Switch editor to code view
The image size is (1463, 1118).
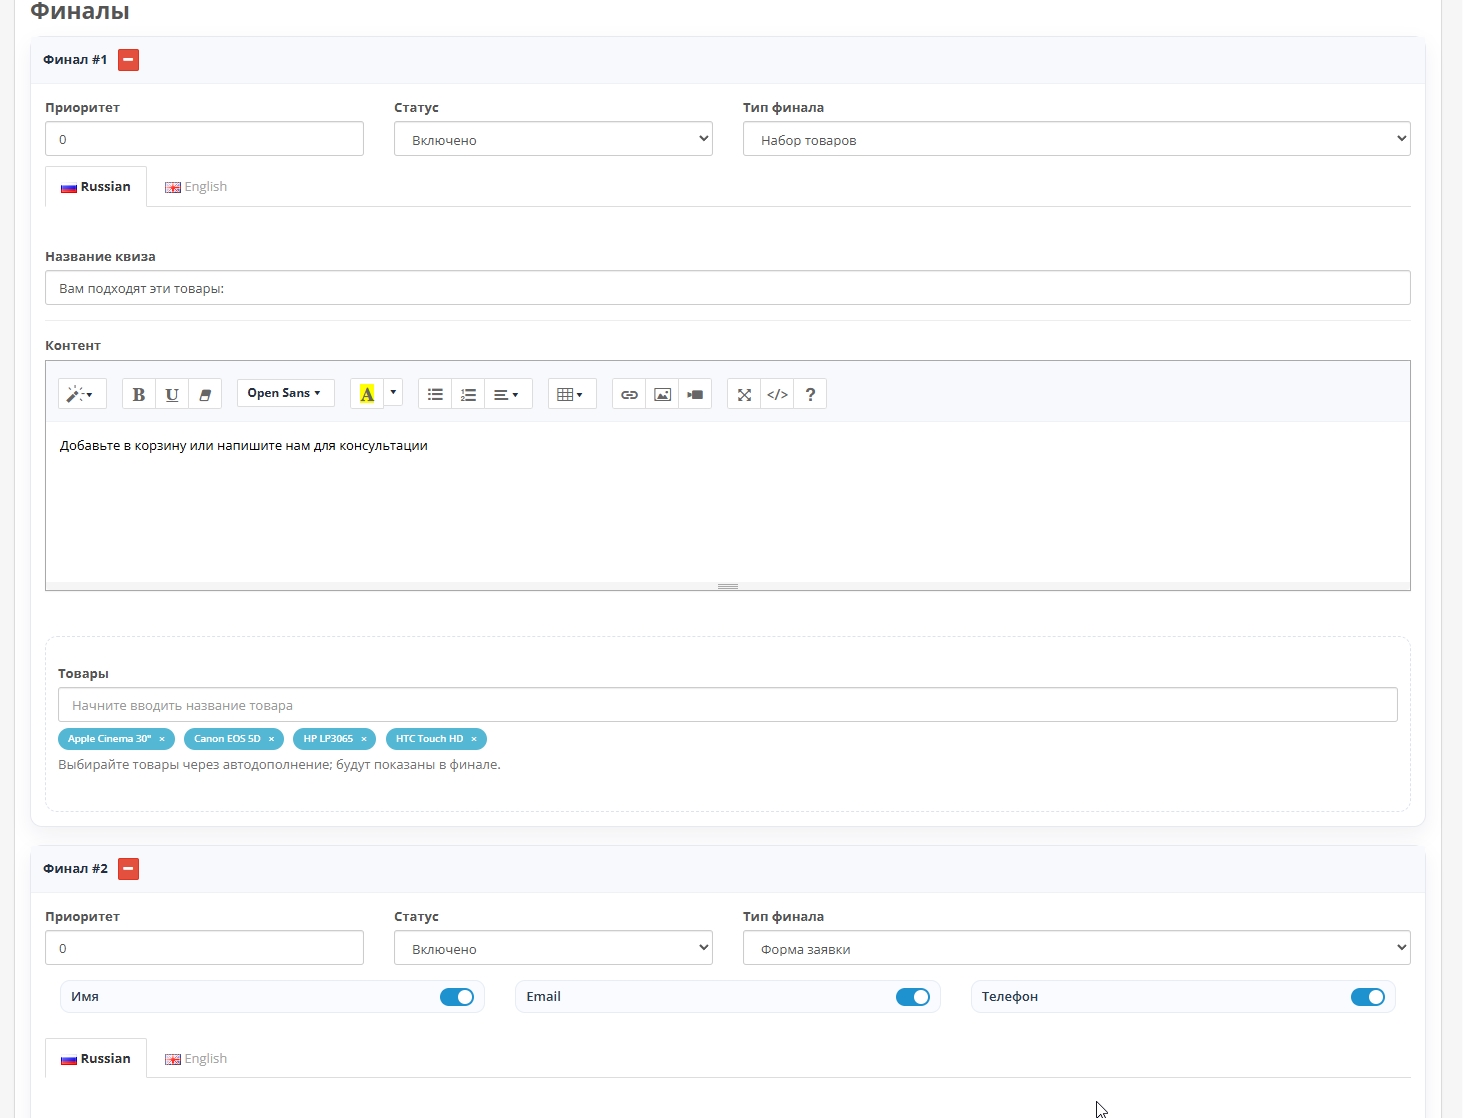coord(777,394)
